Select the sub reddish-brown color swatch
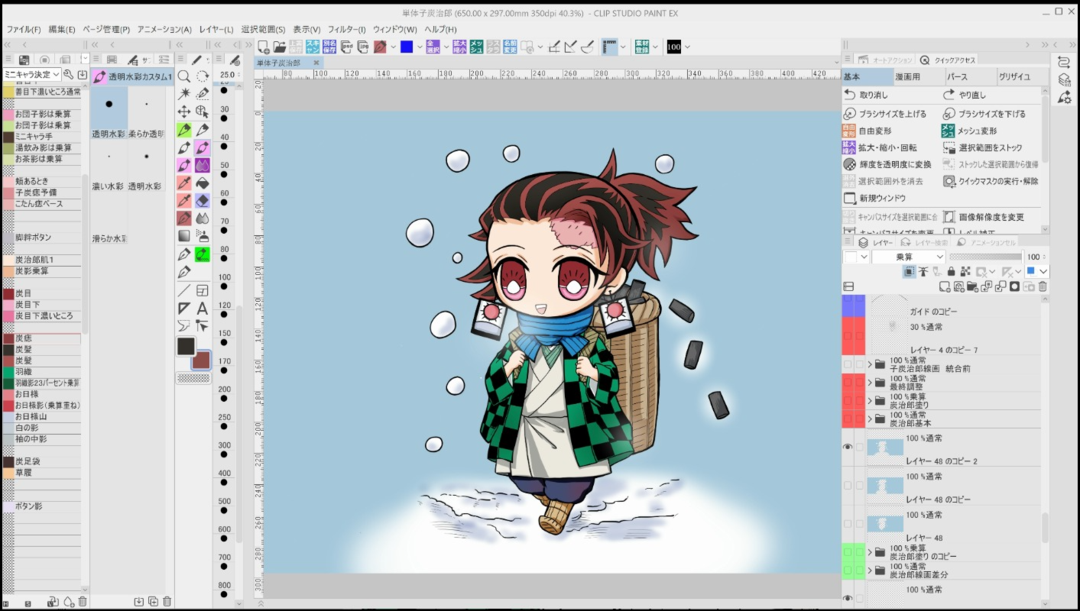 (201, 360)
